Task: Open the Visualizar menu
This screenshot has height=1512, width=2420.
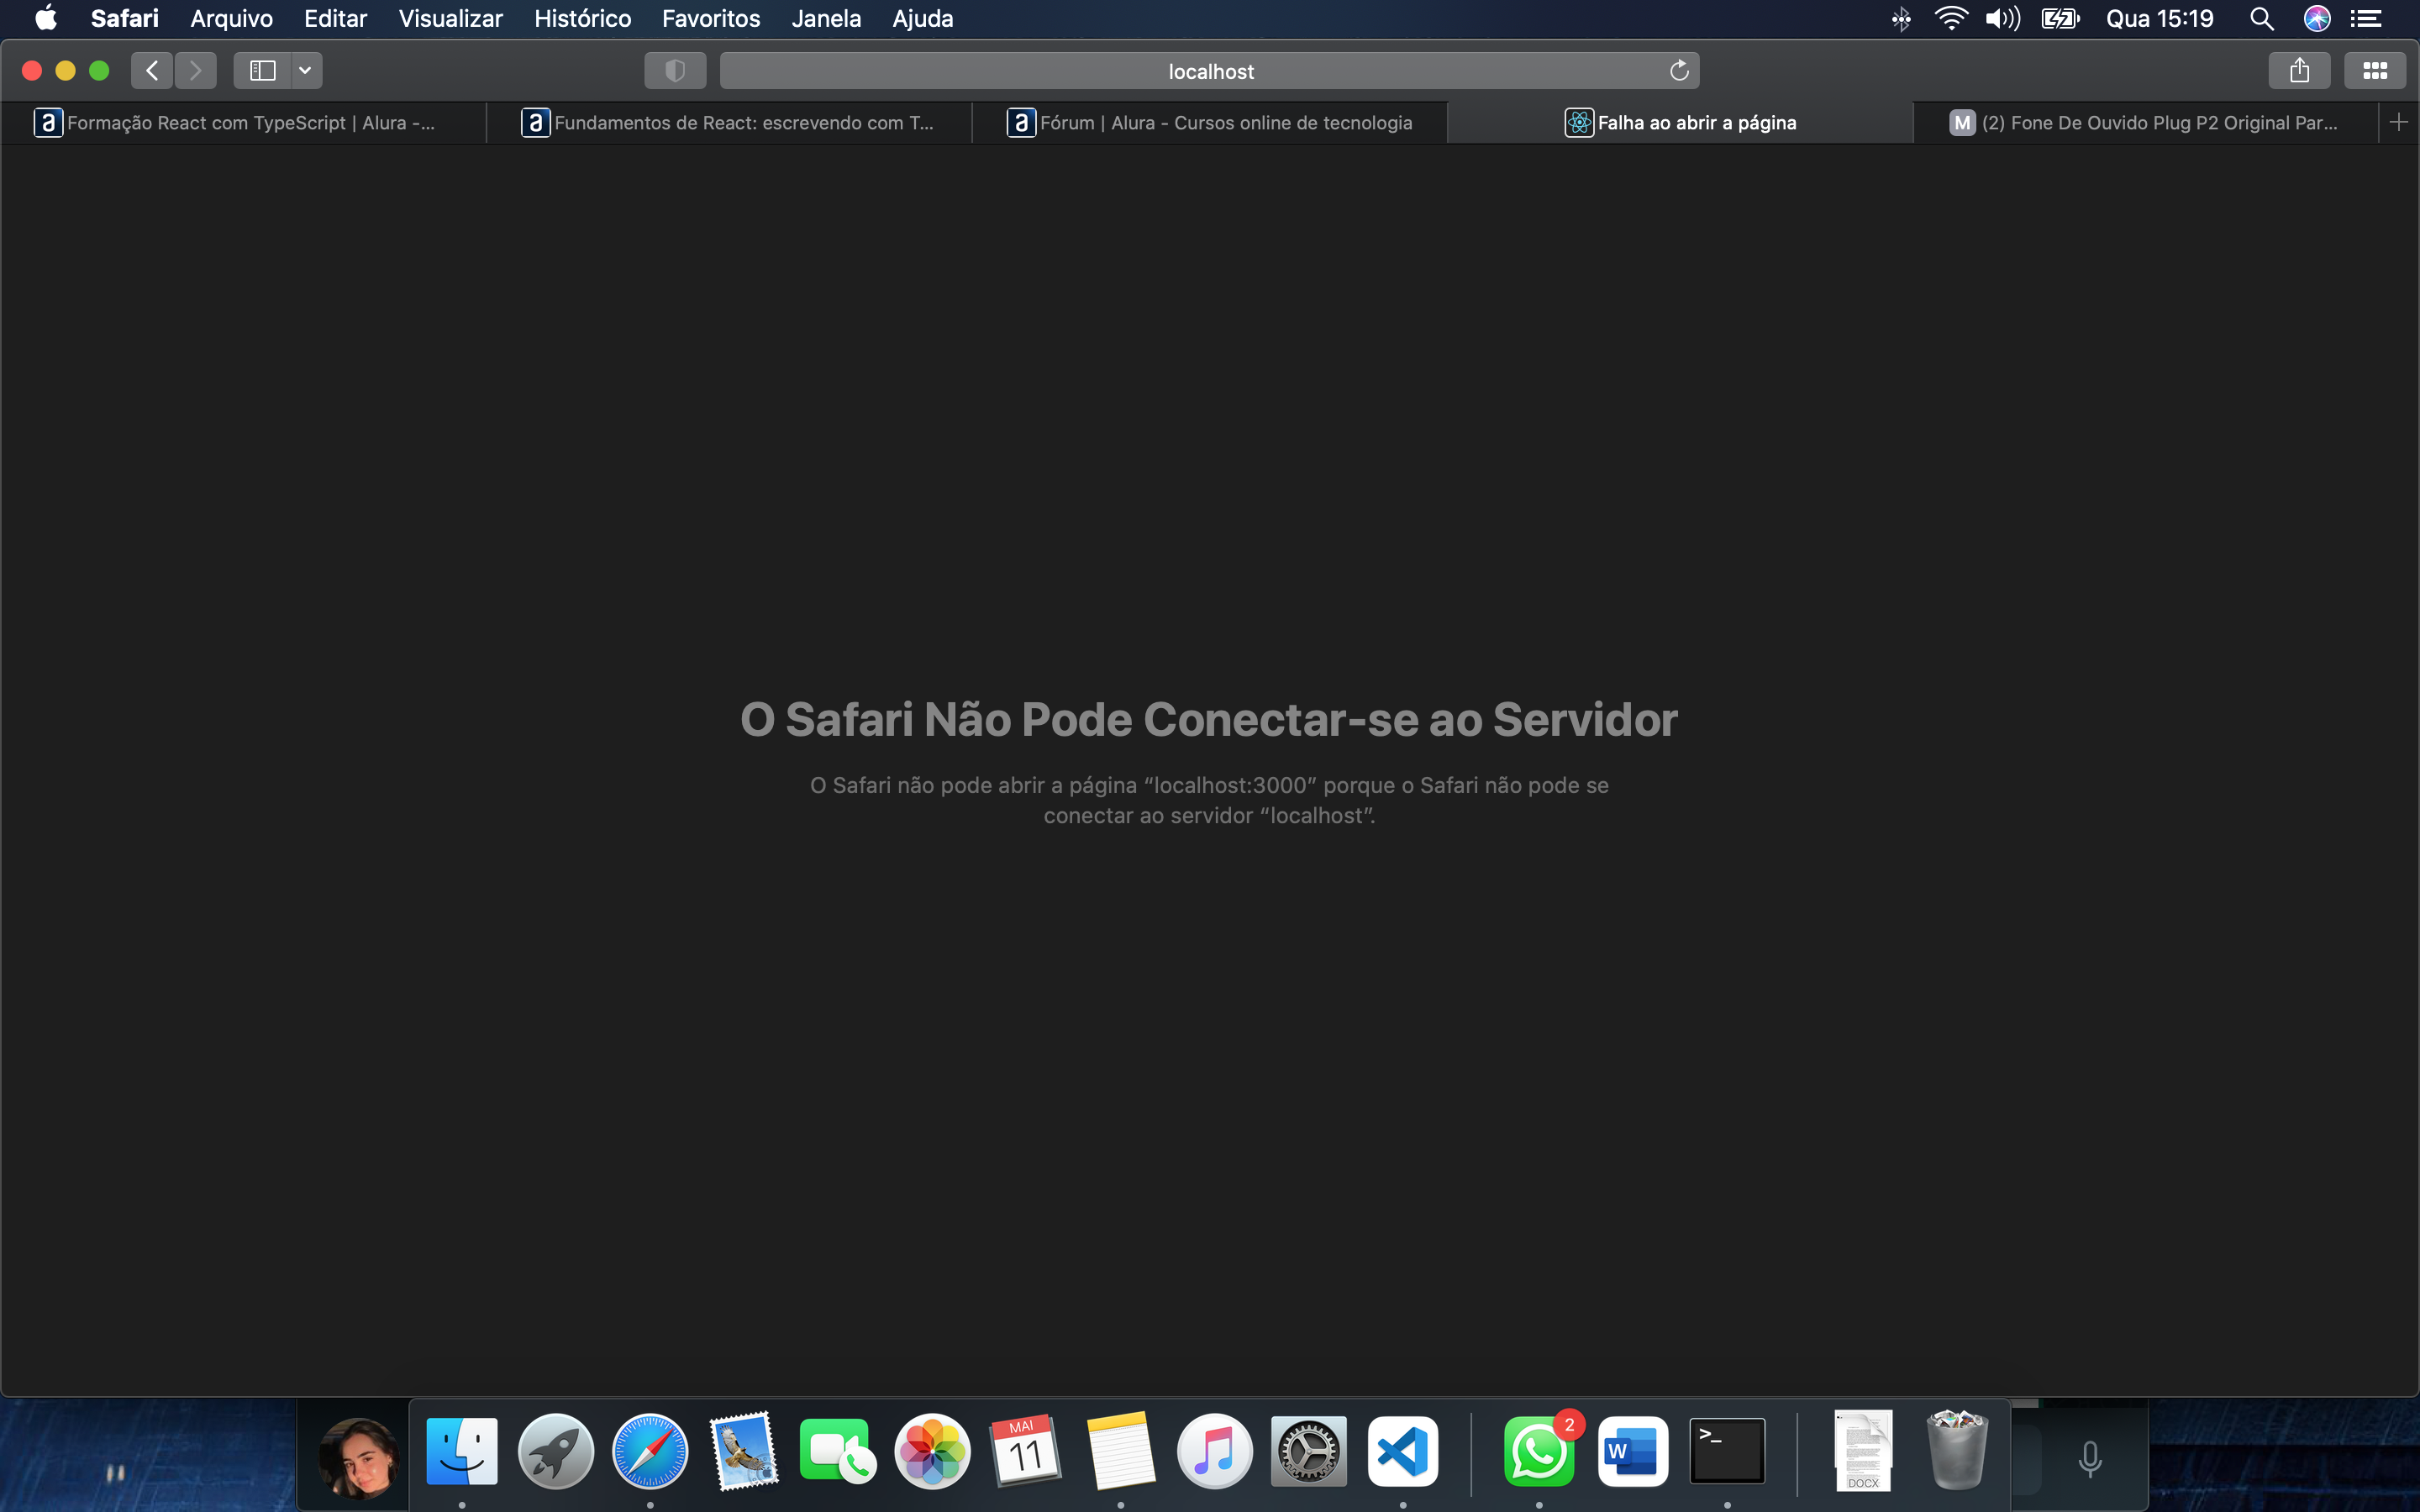Action: point(451,18)
